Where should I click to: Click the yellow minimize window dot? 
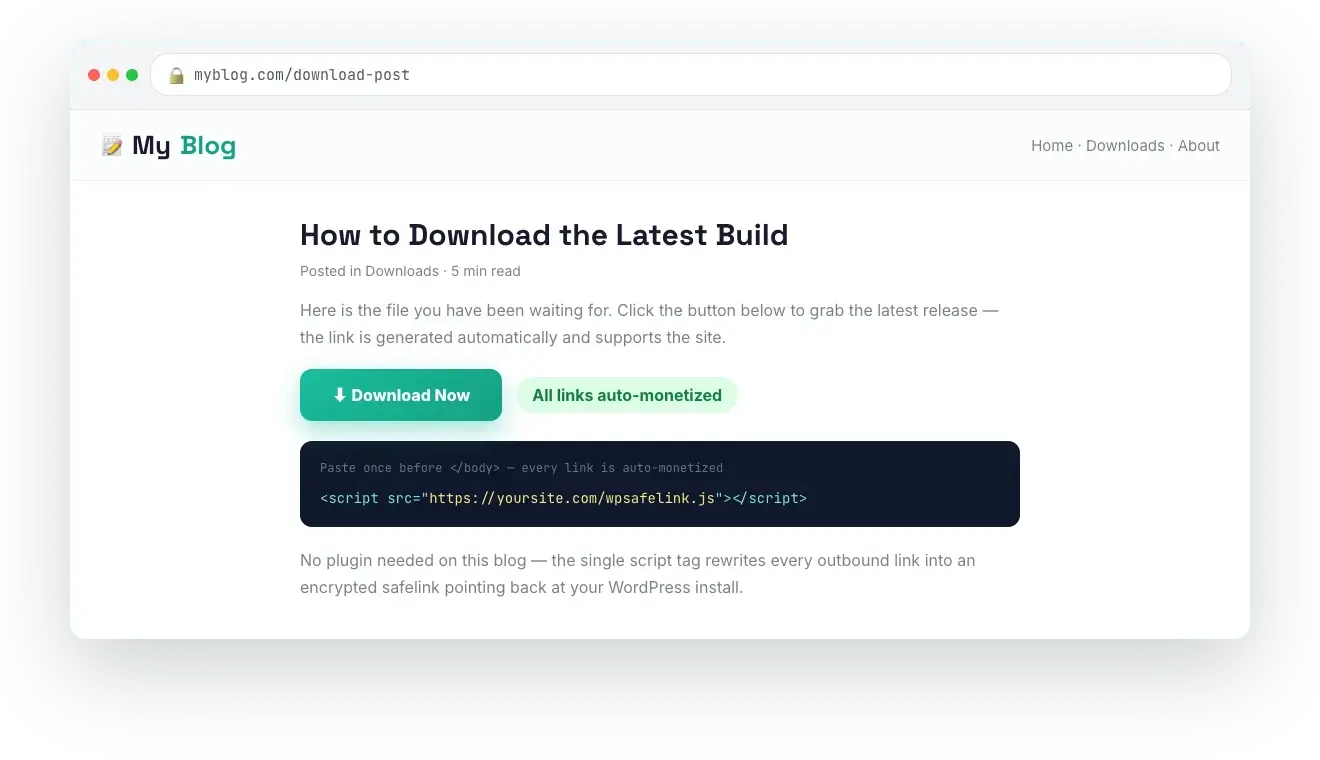(113, 75)
